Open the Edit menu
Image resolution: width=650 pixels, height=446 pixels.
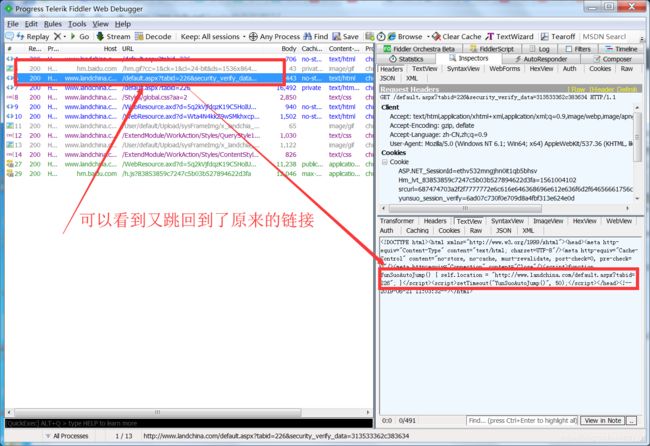click(31, 24)
